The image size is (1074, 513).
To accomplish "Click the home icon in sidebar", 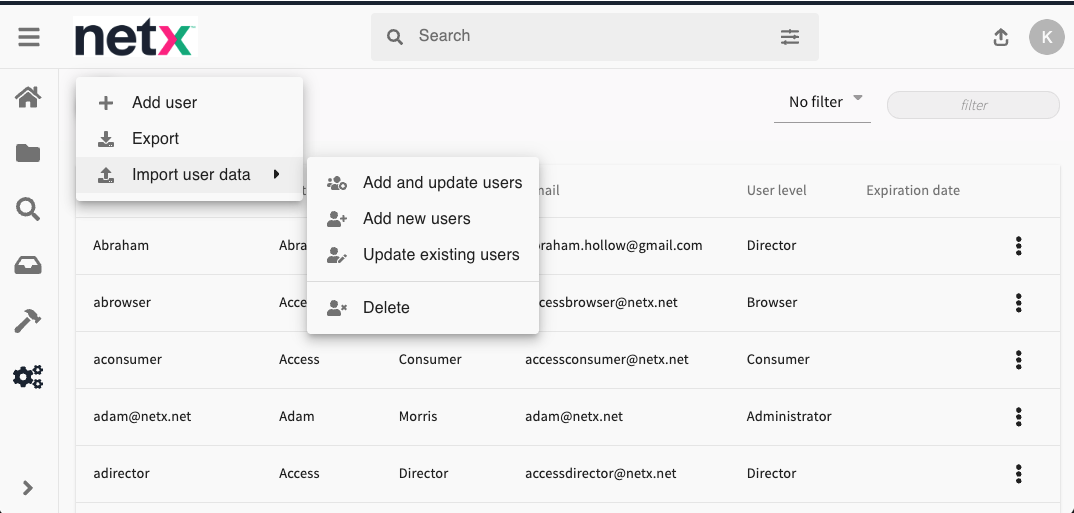I will click(x=28, y=97).
